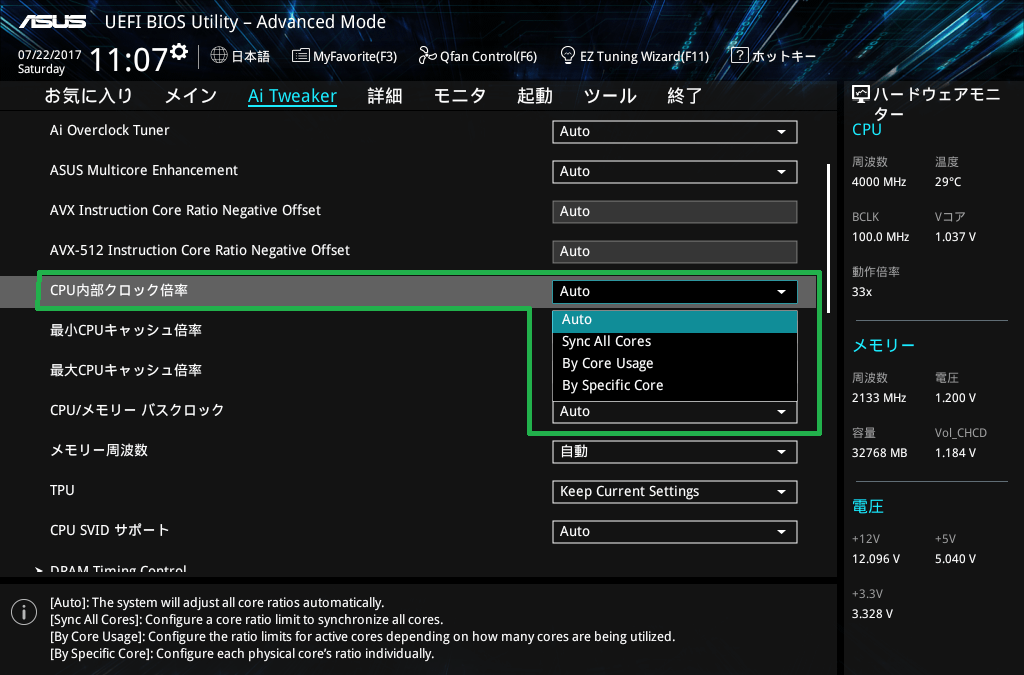Open the お気に入り tab
Screen dimensions: 1024x675
point(89,96)
